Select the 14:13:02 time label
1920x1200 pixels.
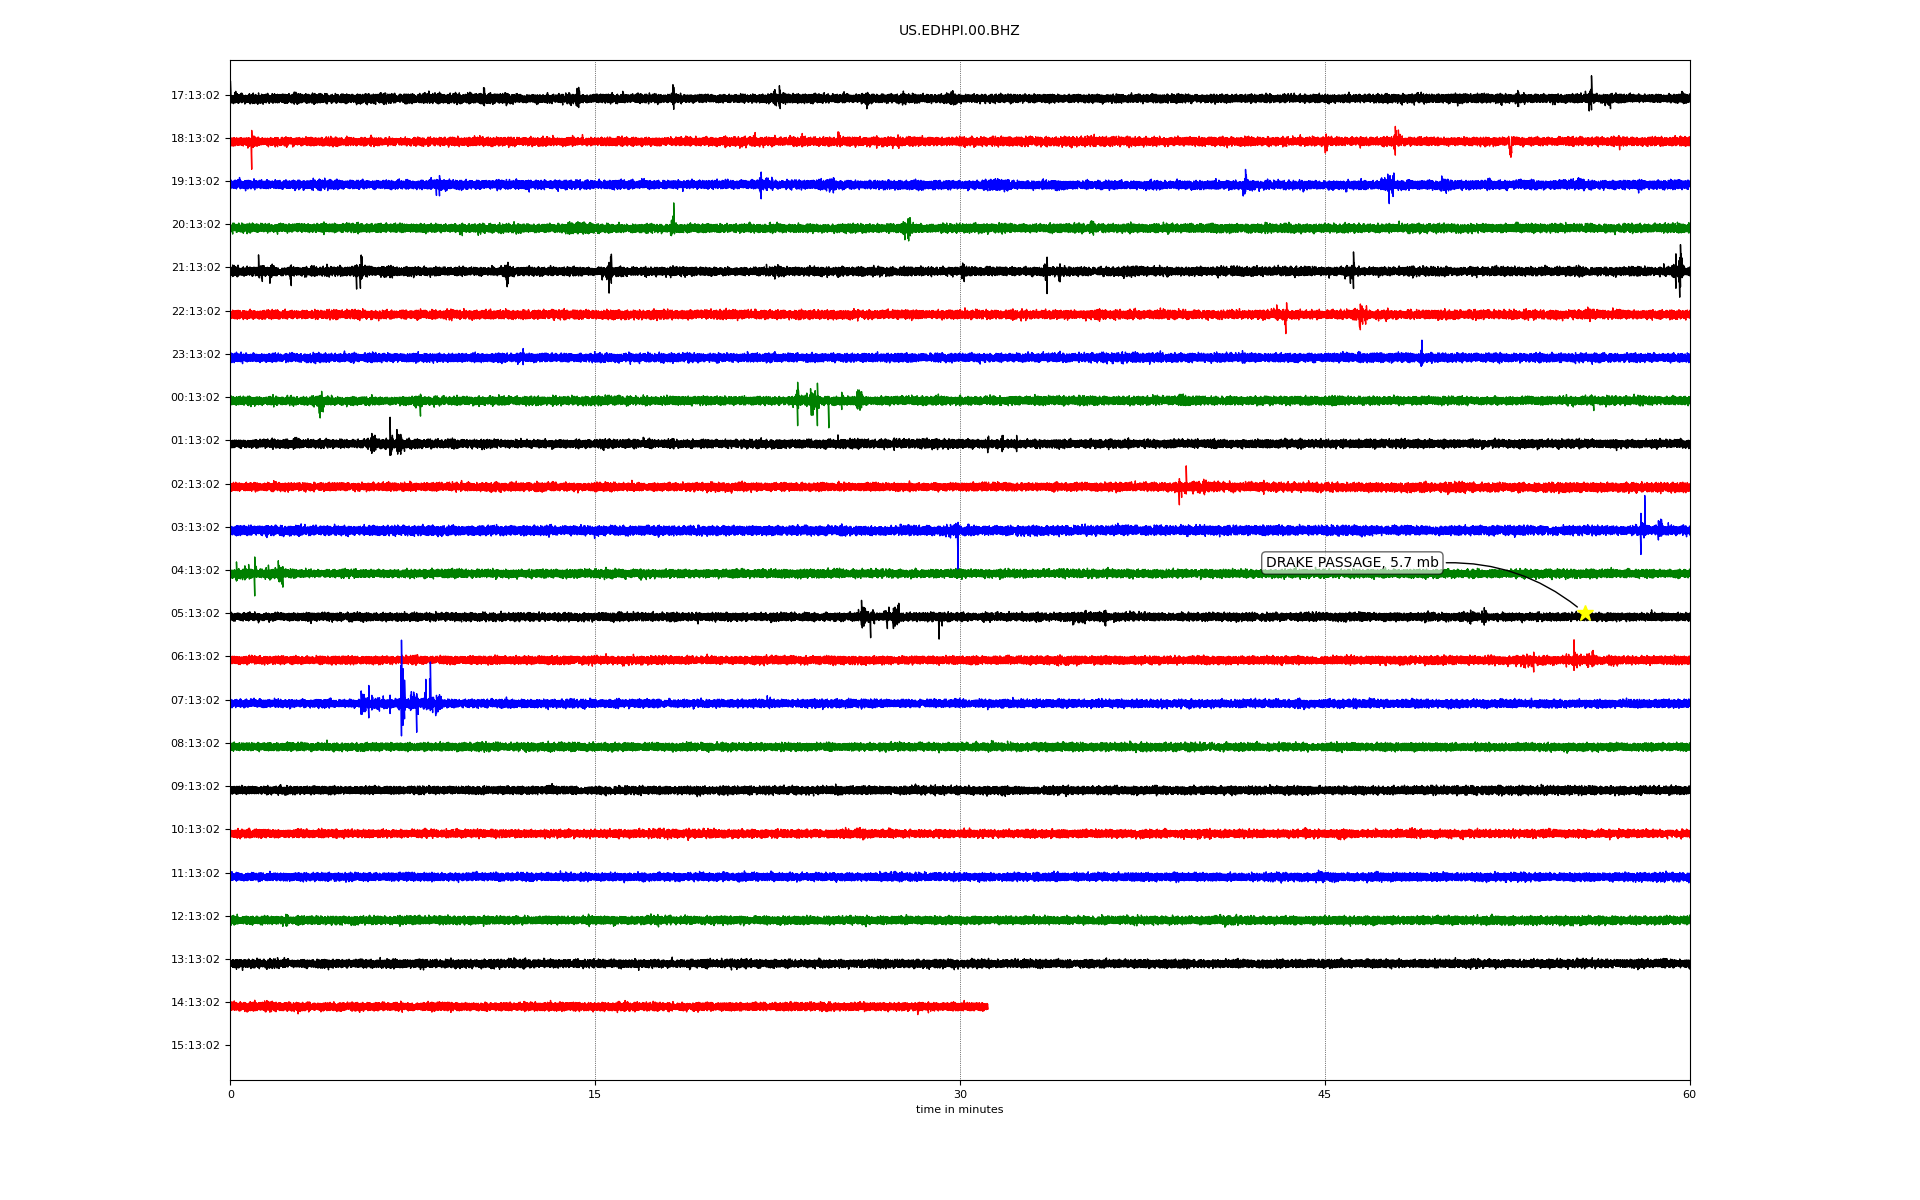point(195,1003)
